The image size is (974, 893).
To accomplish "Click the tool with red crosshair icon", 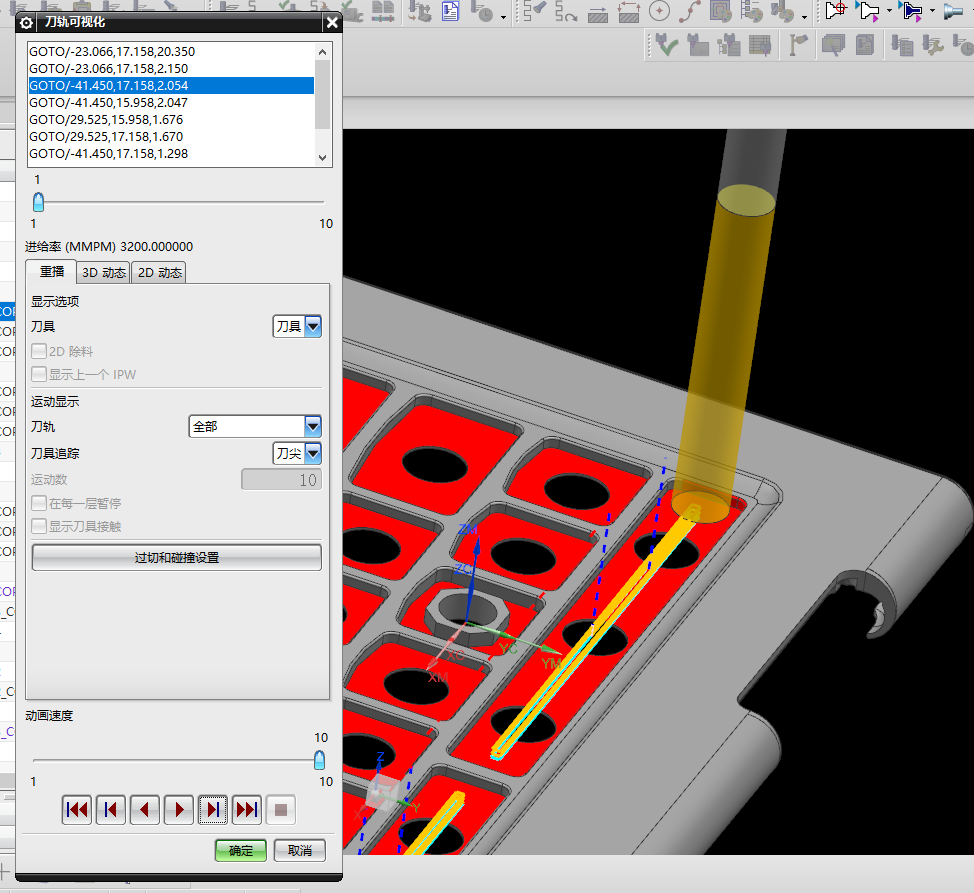I will tap(836, 11).
